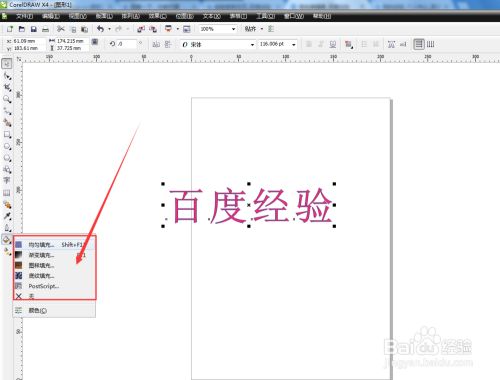Click the Application launcher icon

pyautogui.click(x=168, y=29)
